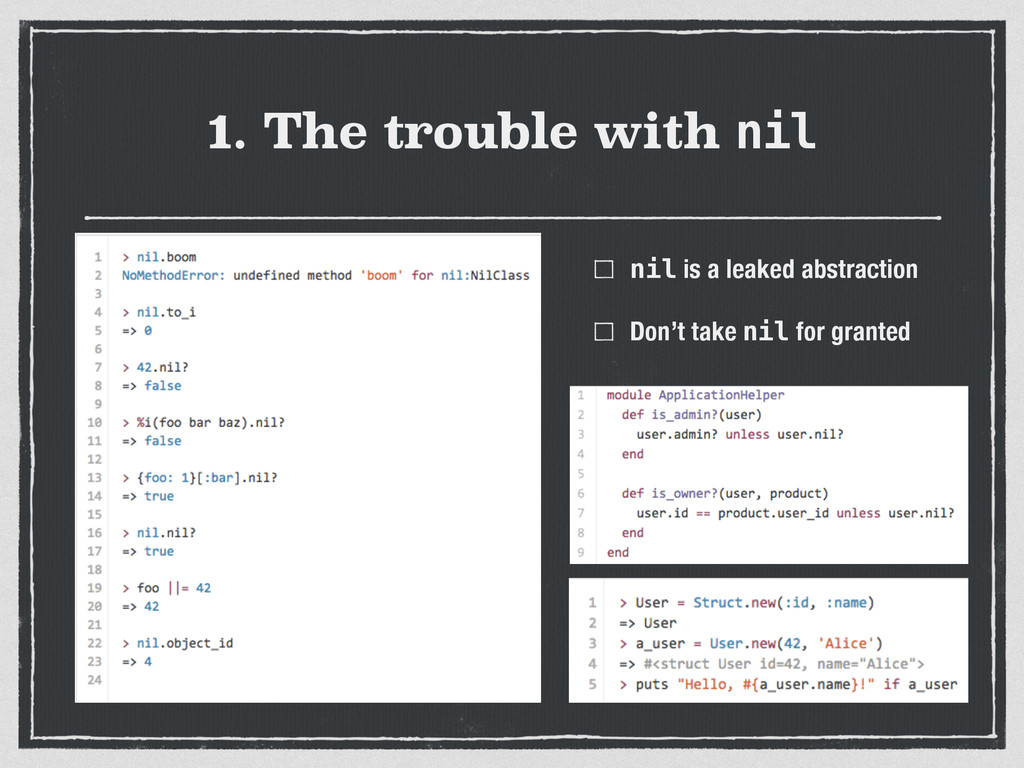This screenshot has height=768, width=1024.
Task: Click '> User = Struct.new(:id, :name)' line
Action: click(746, 602)
